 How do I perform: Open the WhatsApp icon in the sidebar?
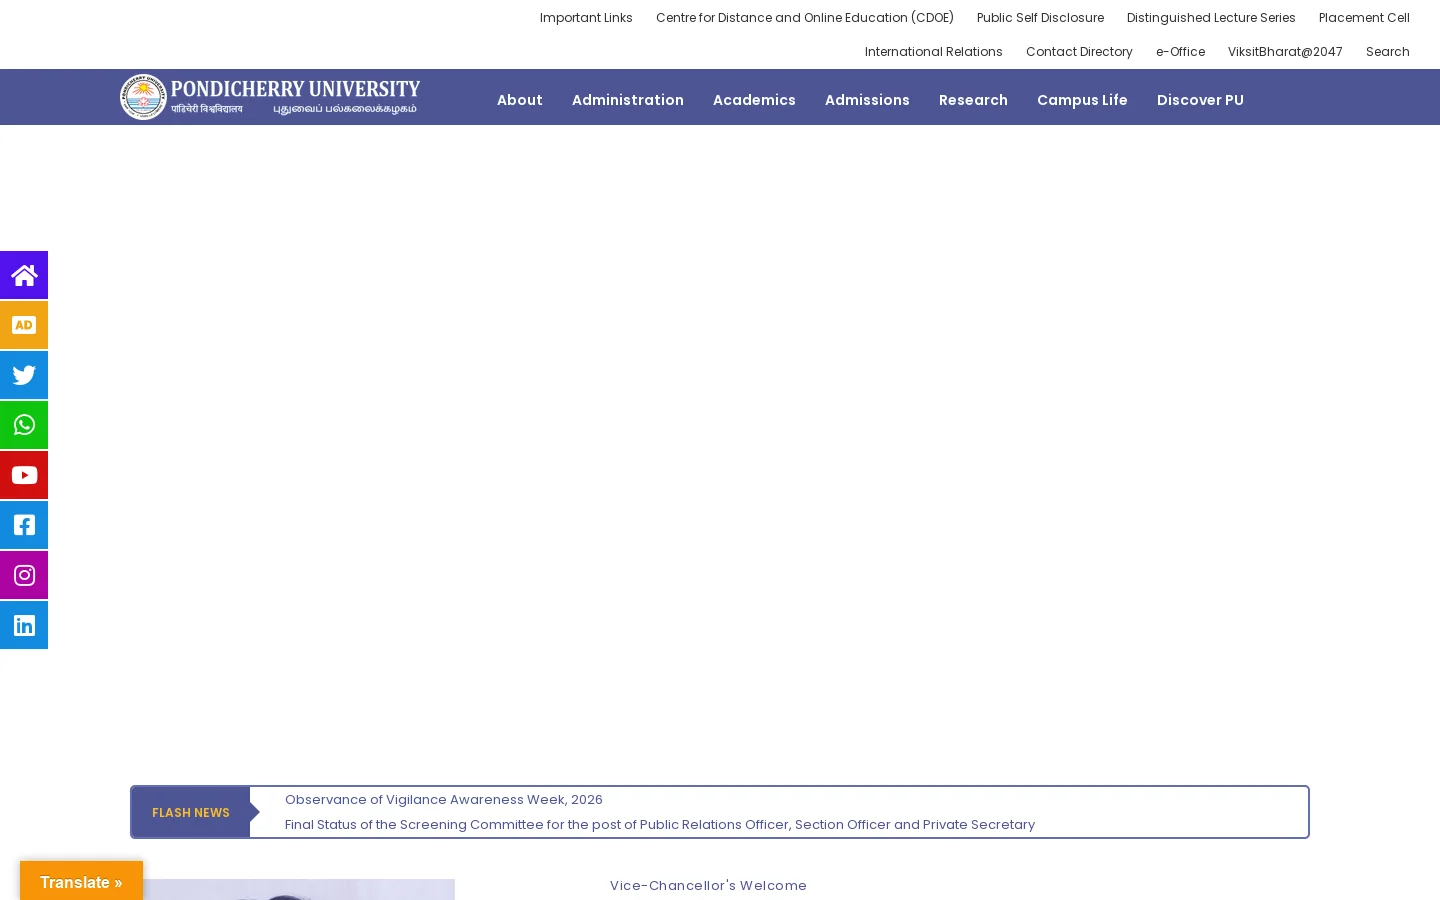(x=24, y=425)
